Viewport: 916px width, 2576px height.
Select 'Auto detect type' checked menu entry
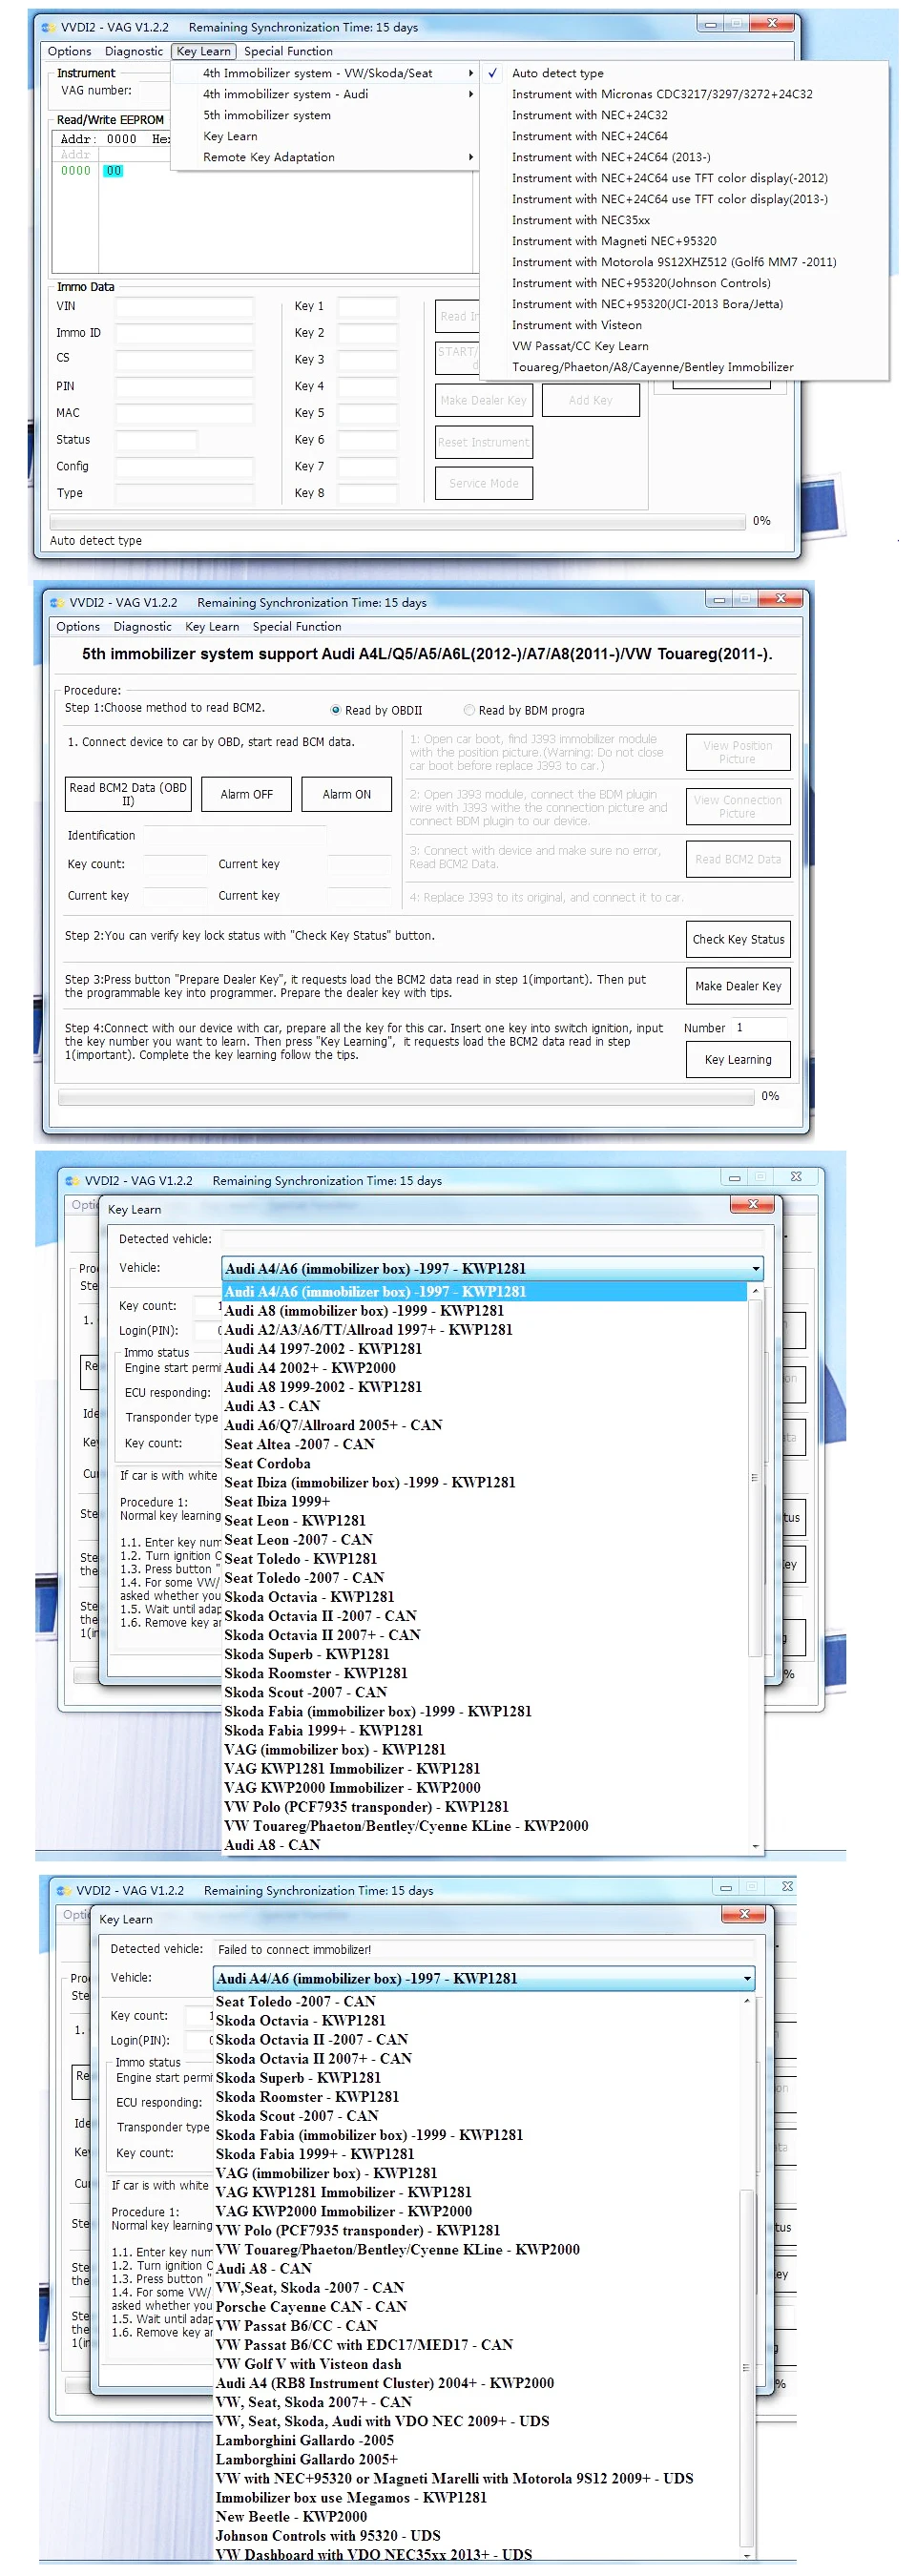(557, 73)
